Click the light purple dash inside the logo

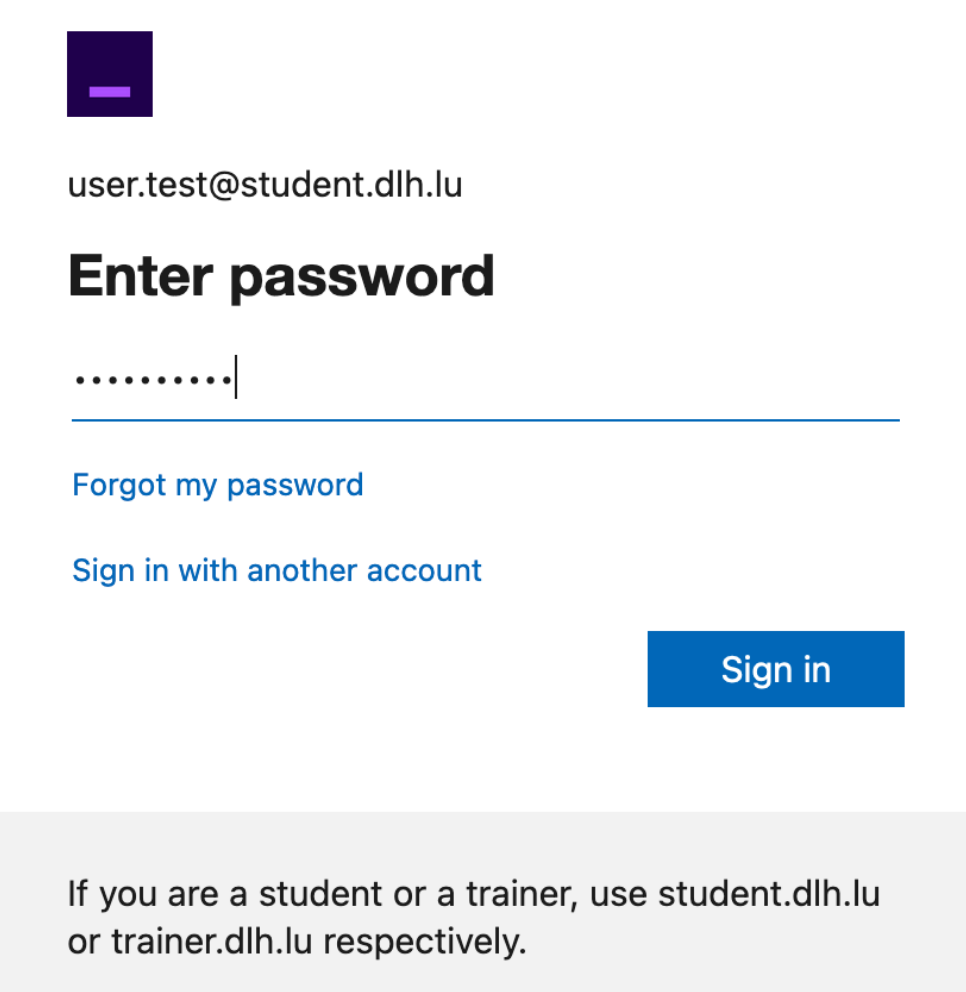(x=109, y=92)
